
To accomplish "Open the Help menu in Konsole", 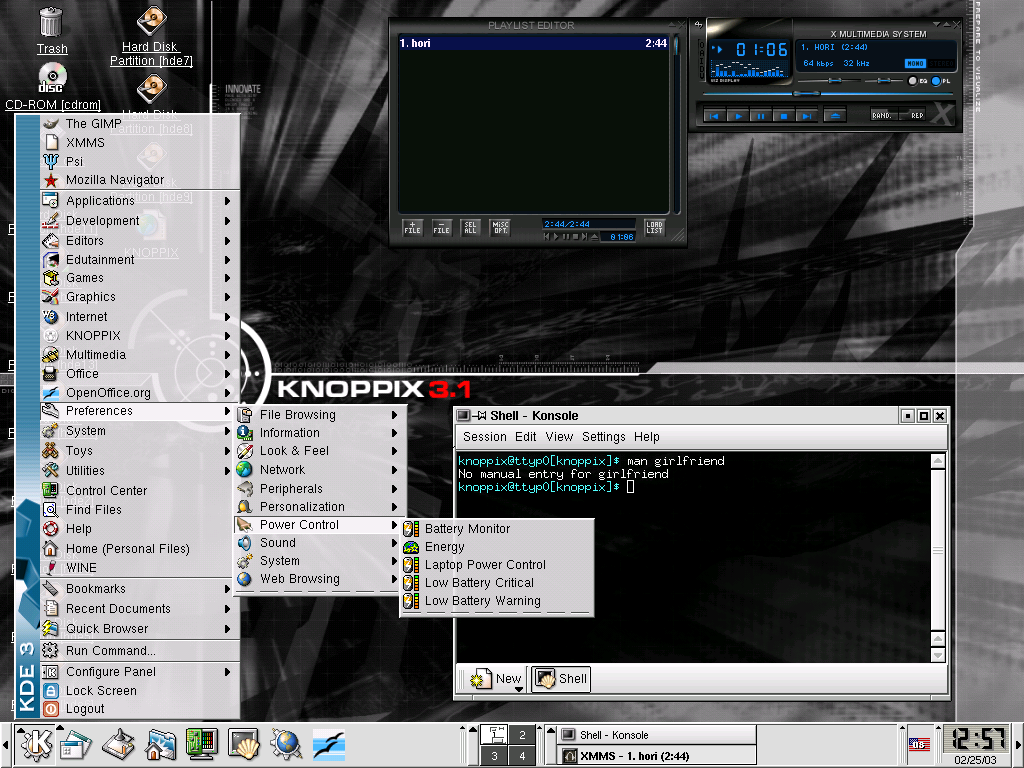I will [x=647, y=437].
